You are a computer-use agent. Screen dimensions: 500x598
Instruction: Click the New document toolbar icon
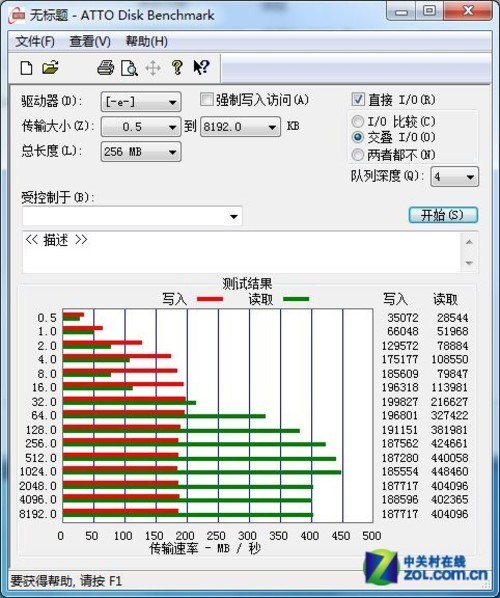[x=26, y=68]
